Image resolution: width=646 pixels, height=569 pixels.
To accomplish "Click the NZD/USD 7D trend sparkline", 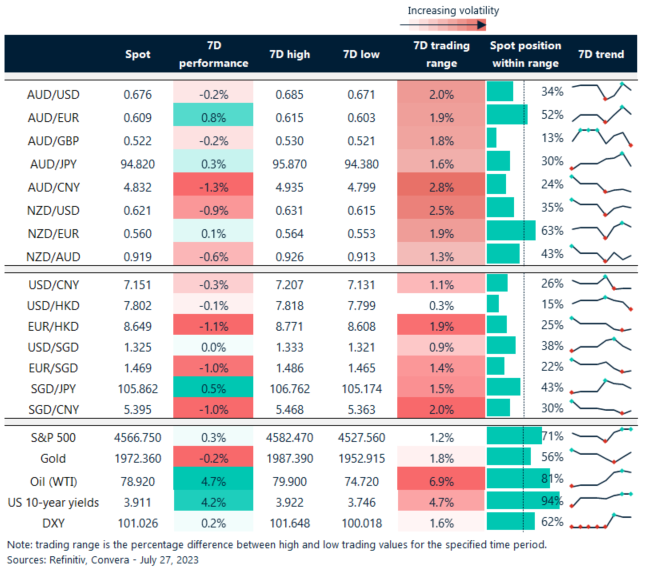I will pos(602,207).
